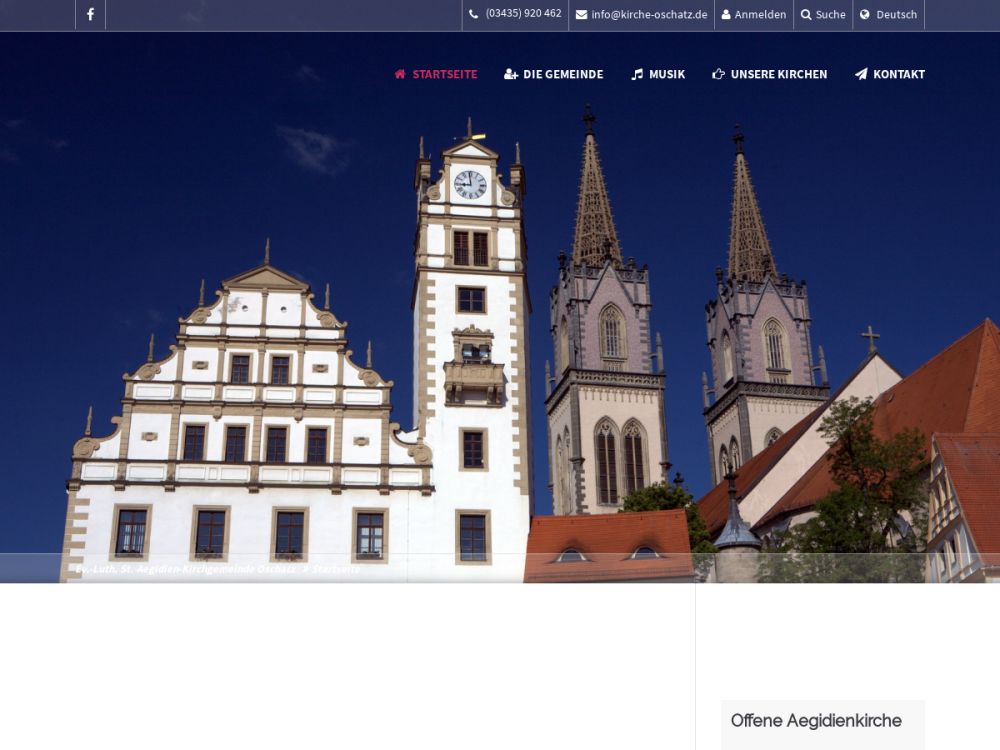Click the home icon beside Startseite
Screen dimensions: 1000x750
pos(400,74)
